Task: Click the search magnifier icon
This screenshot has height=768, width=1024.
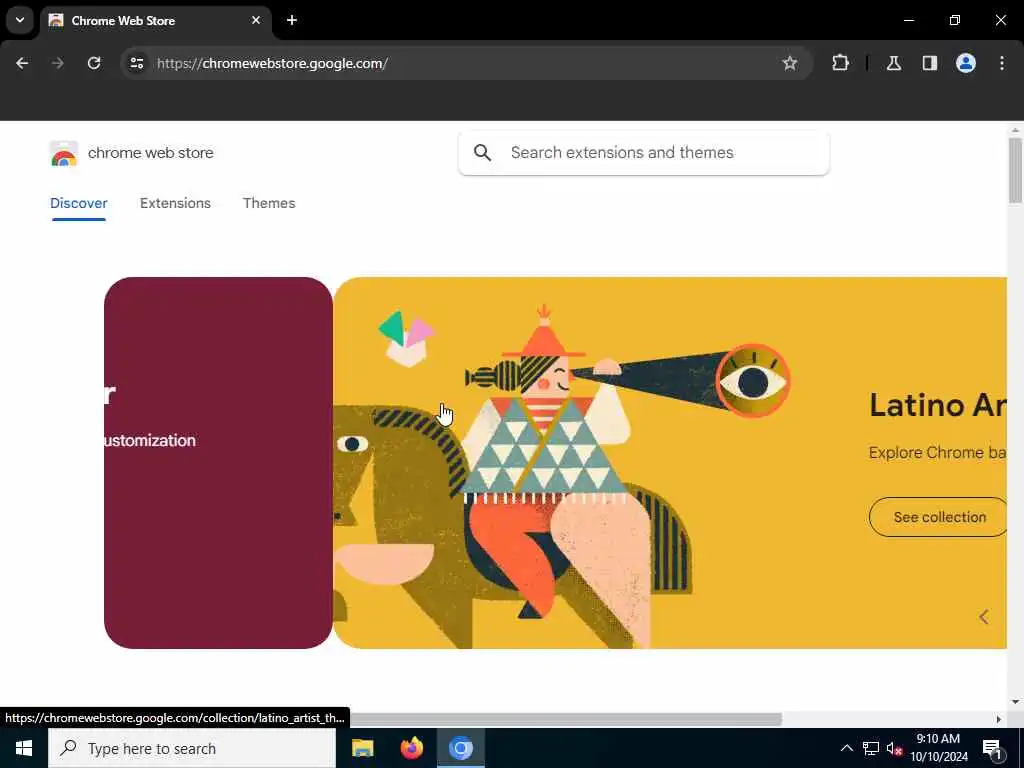Action: [483, 153]
